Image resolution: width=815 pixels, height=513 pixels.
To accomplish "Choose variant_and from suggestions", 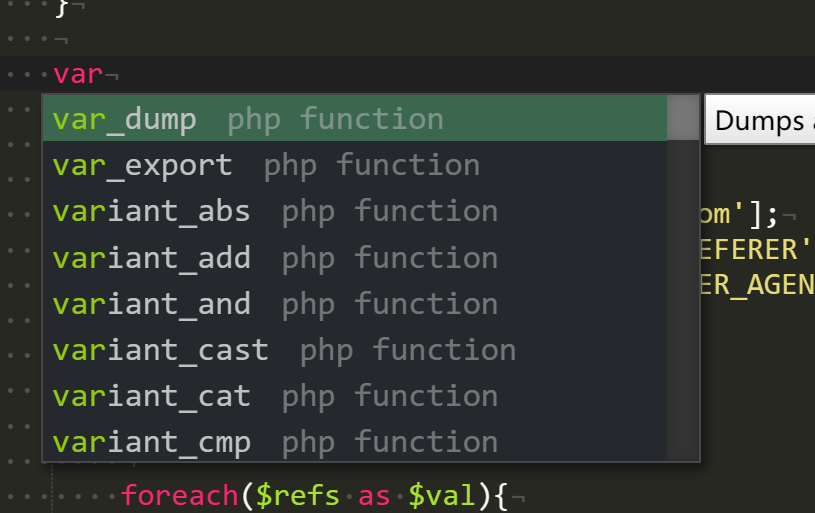I will pos(354,304).
